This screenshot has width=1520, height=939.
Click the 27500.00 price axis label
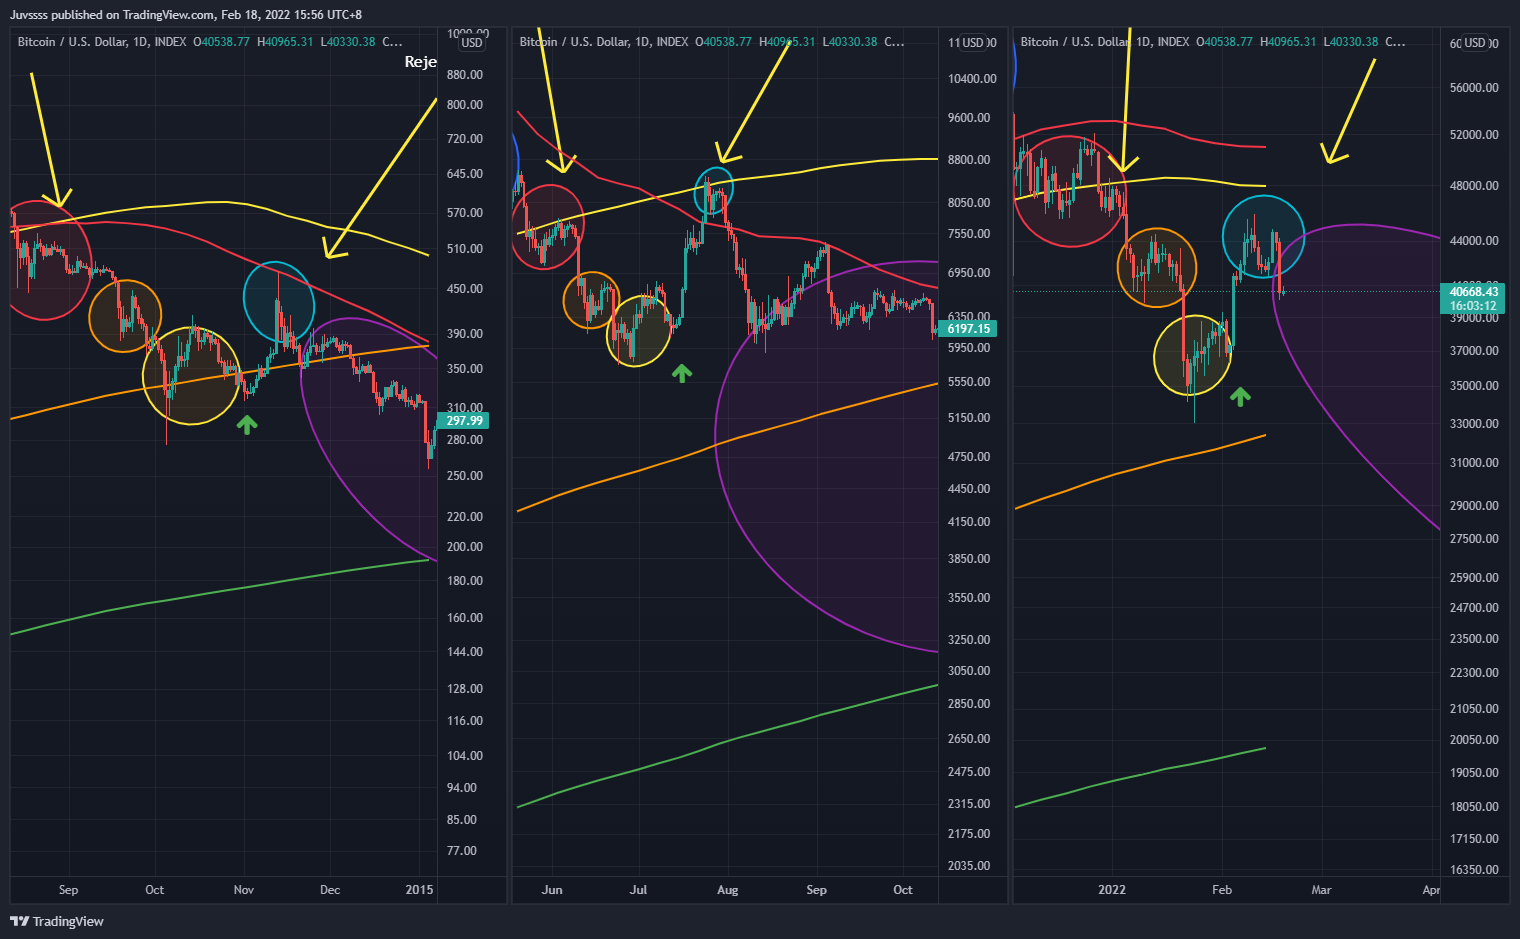click(1474, 539)
